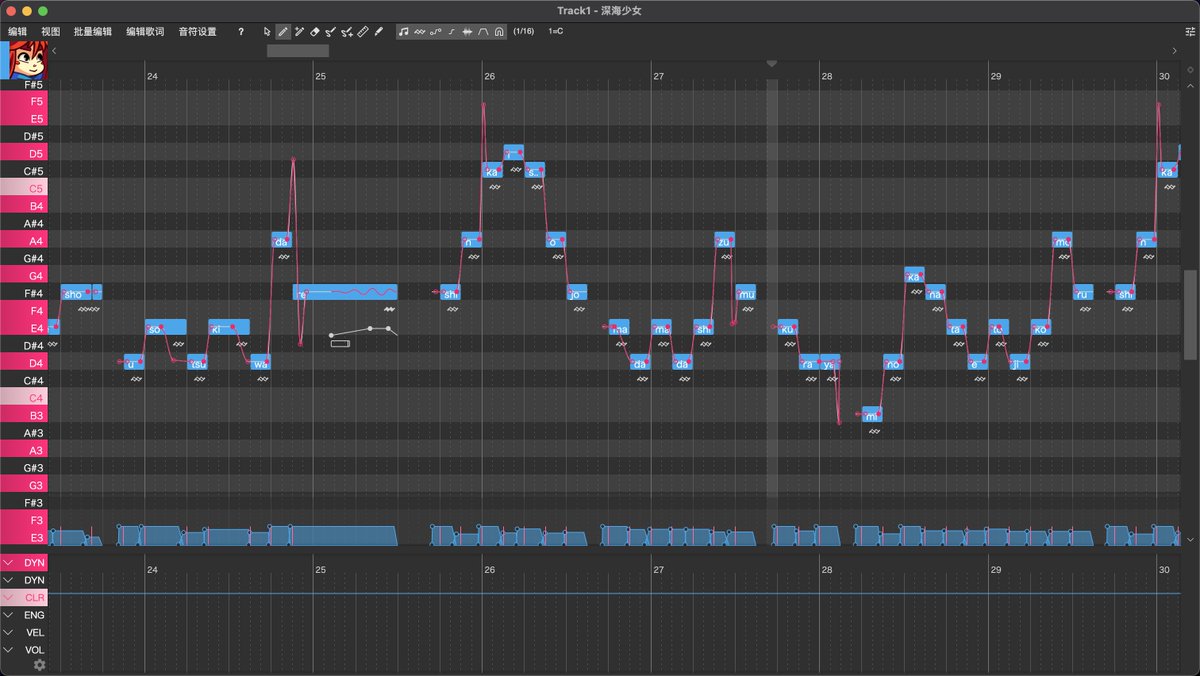This screenshot has height=676, width=1200.
Task: Select the line pencil tool with sparkle
Action: (299, 31)
